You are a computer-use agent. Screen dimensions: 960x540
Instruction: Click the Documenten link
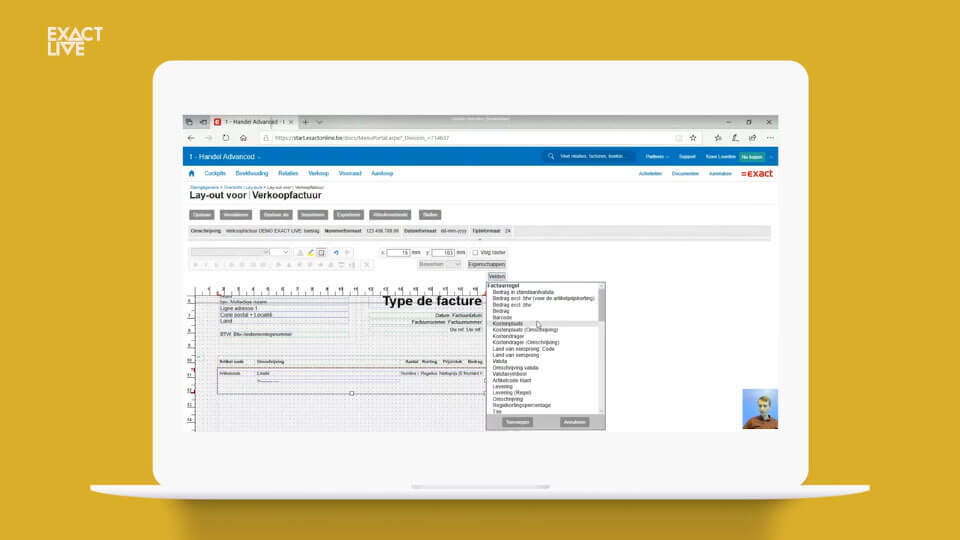pyautogui.click(x=685, y=174)
